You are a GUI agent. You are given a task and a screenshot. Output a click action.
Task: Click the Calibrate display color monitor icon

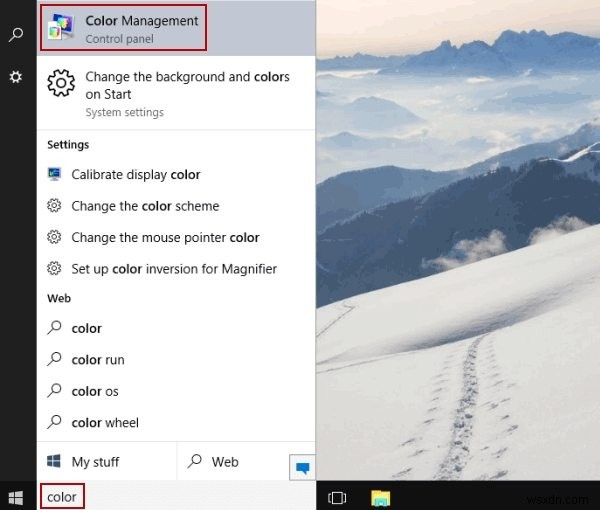[x=54, y=174]
